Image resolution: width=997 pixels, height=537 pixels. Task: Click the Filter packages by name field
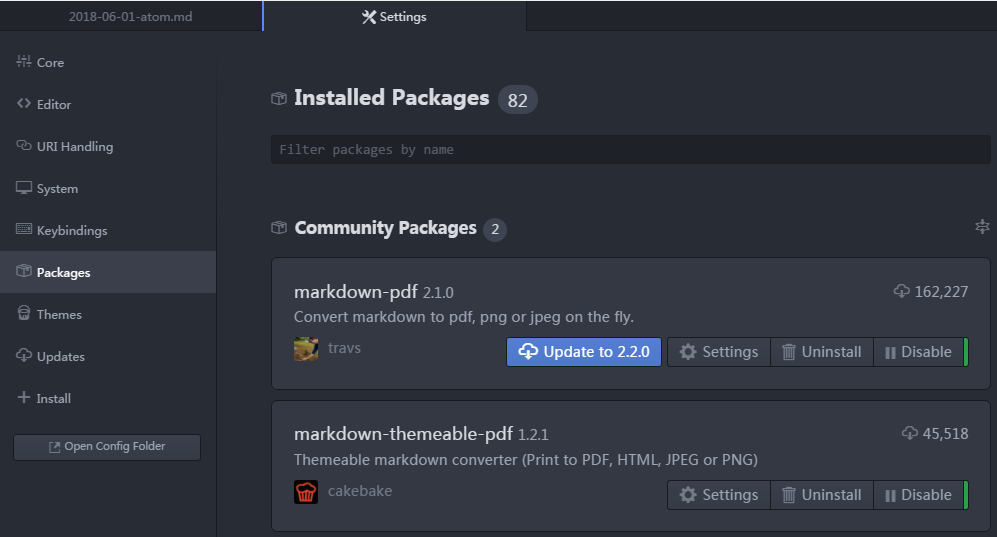coord(631,149)
